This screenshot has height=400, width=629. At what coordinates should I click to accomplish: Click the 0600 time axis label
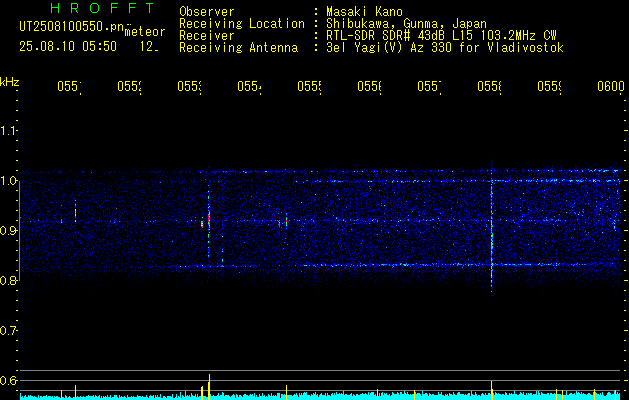611,87
